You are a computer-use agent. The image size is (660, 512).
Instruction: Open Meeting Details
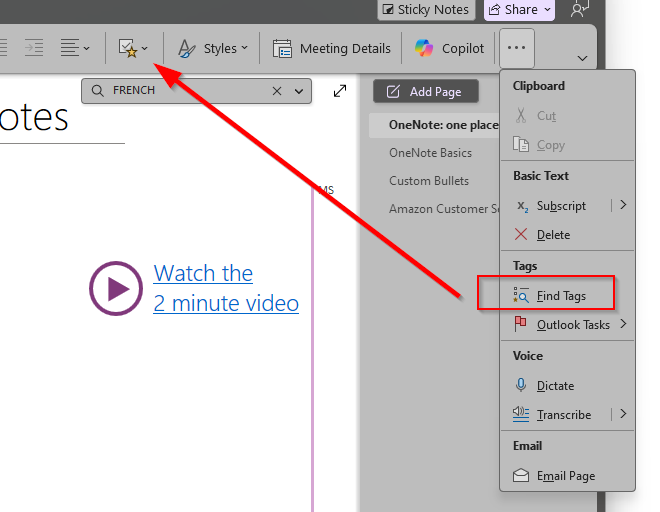tap(331, 48)
